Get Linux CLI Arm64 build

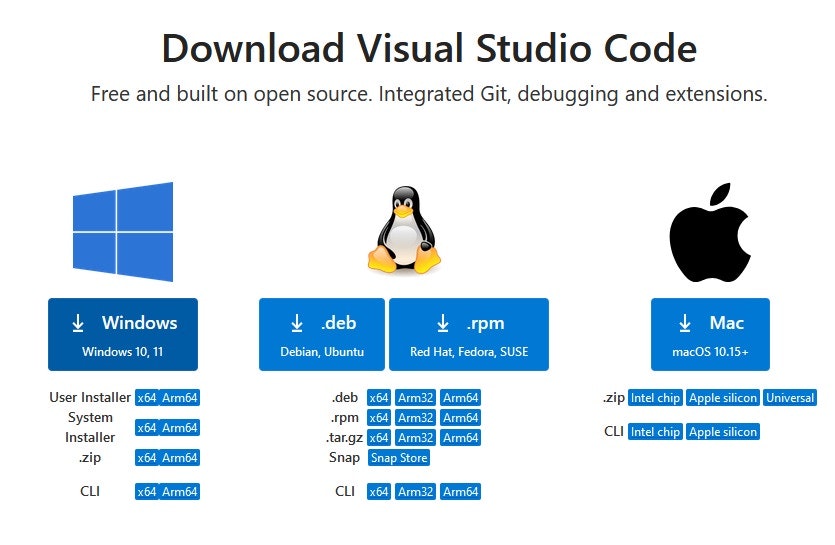(x=461, y=491)
